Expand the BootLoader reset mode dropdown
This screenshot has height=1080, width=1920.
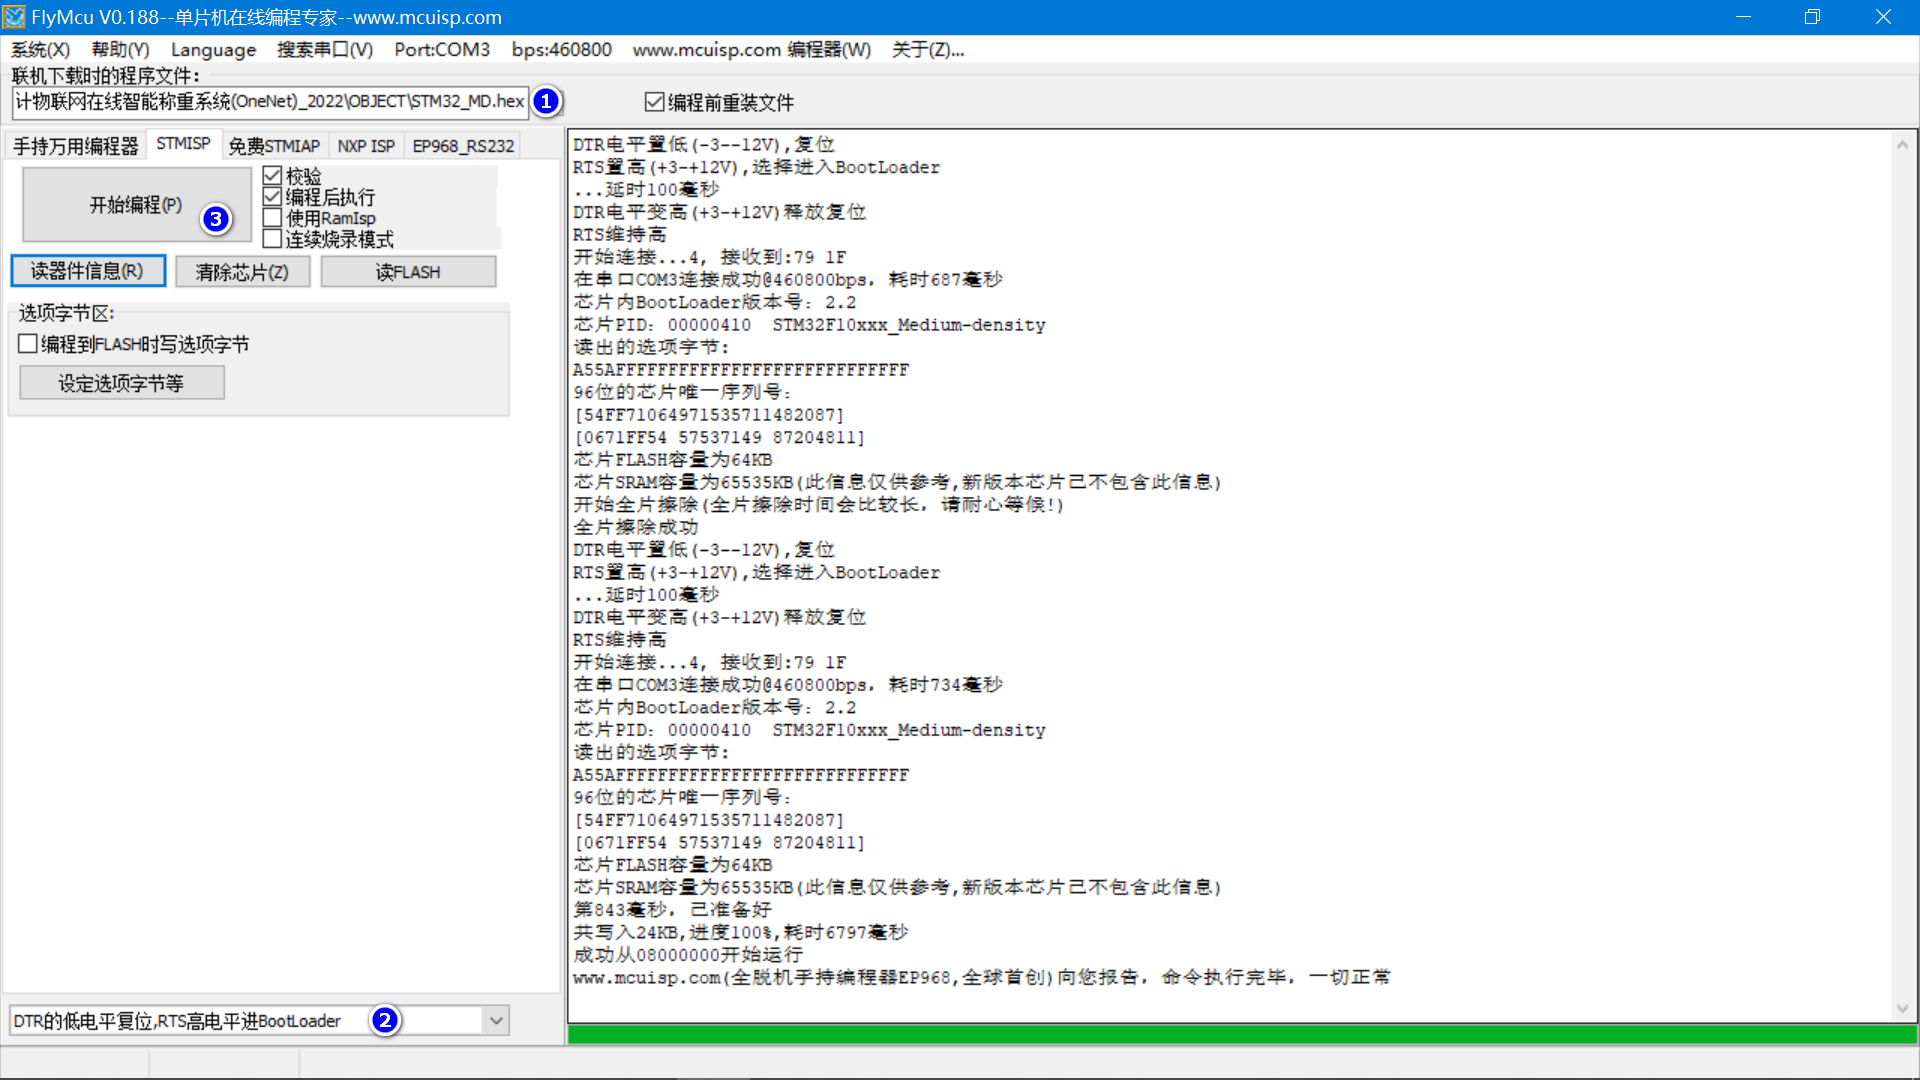pyautogui.click(x=496, y=1020)
